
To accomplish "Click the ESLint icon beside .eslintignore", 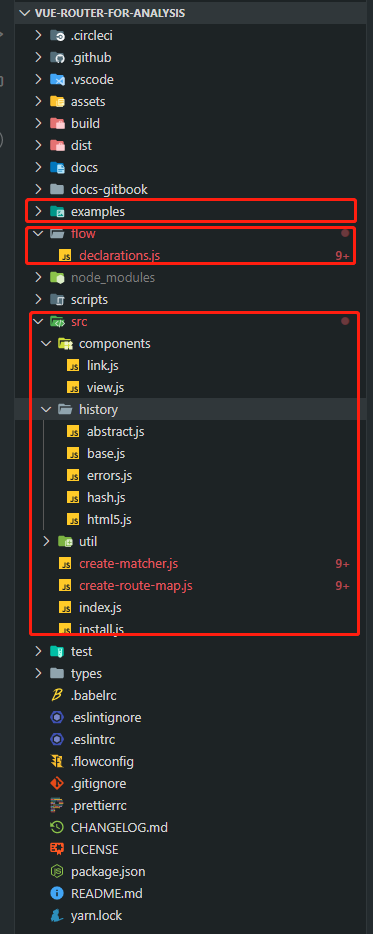I will (57, 717).
